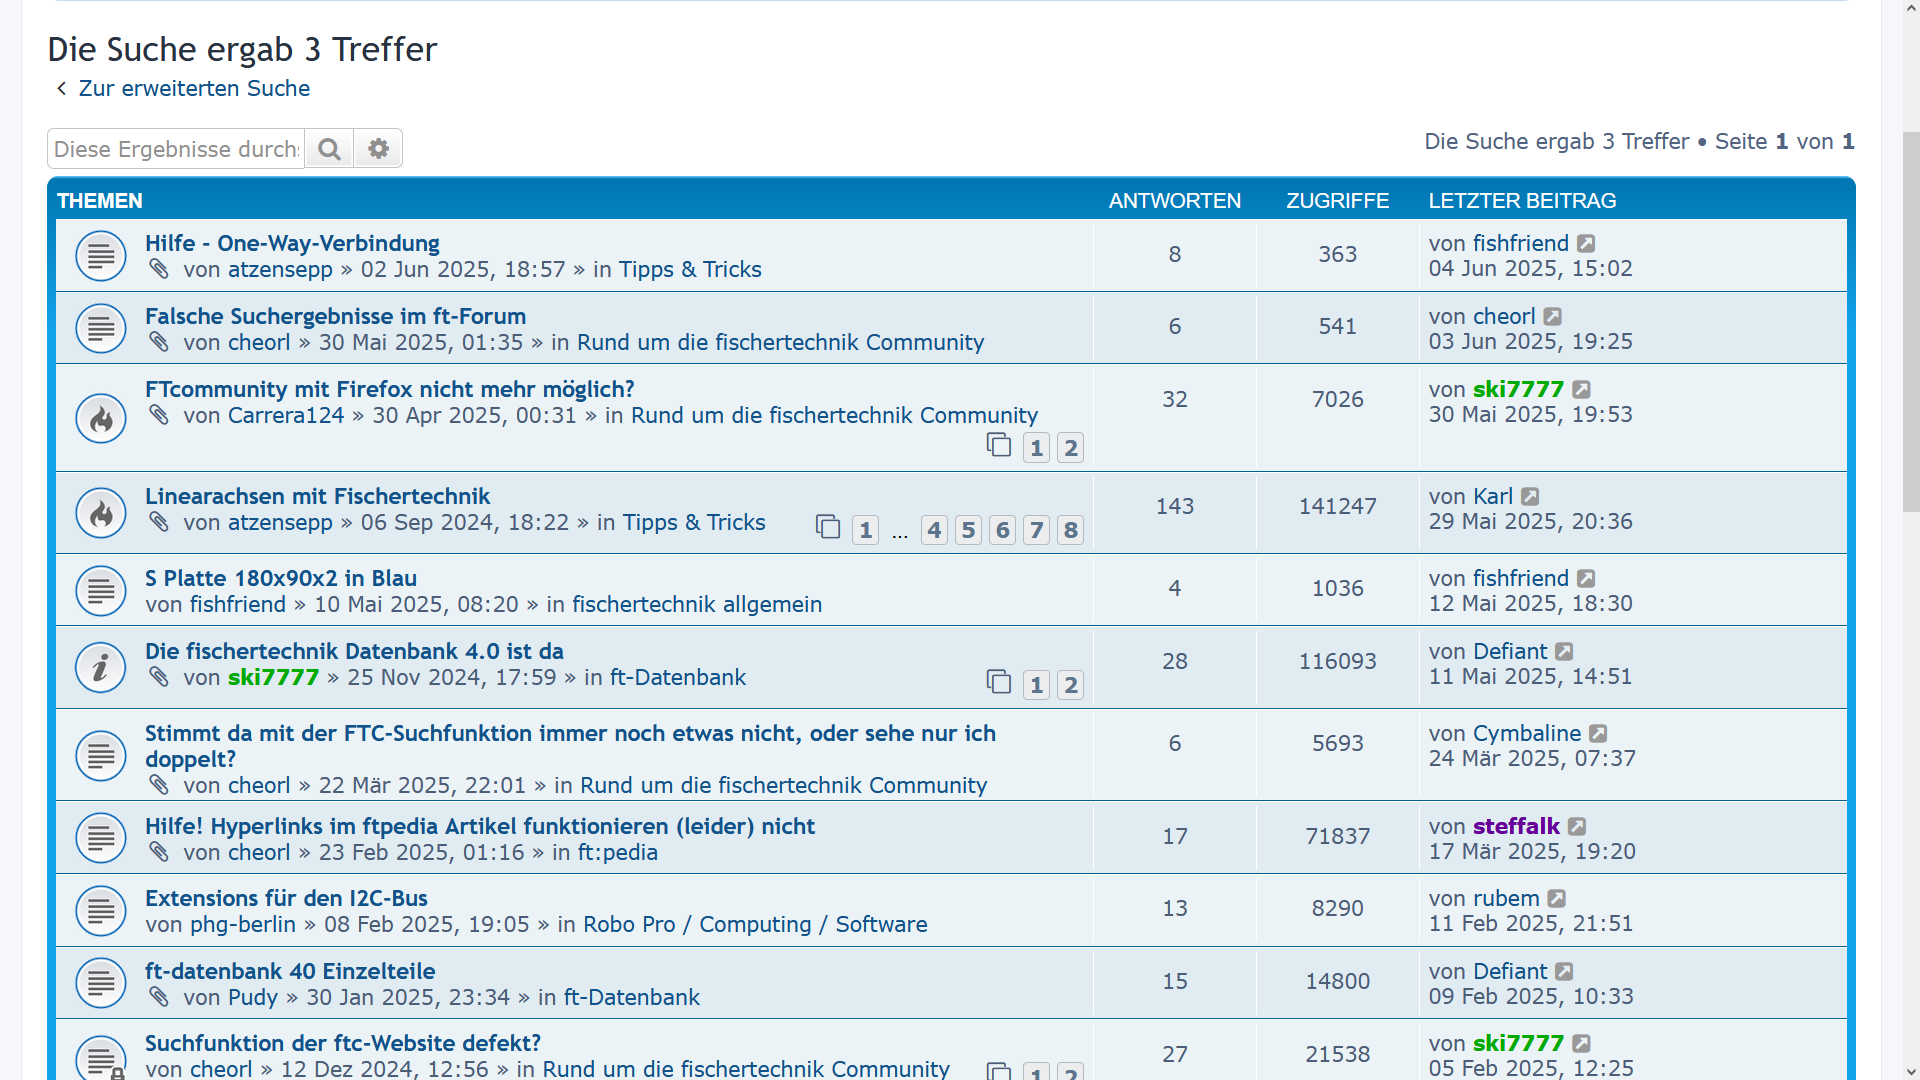Open topic Stimmt da mit der FTC-Suchfunktion
The image size is (1920, 1080).
coord(570,746)
